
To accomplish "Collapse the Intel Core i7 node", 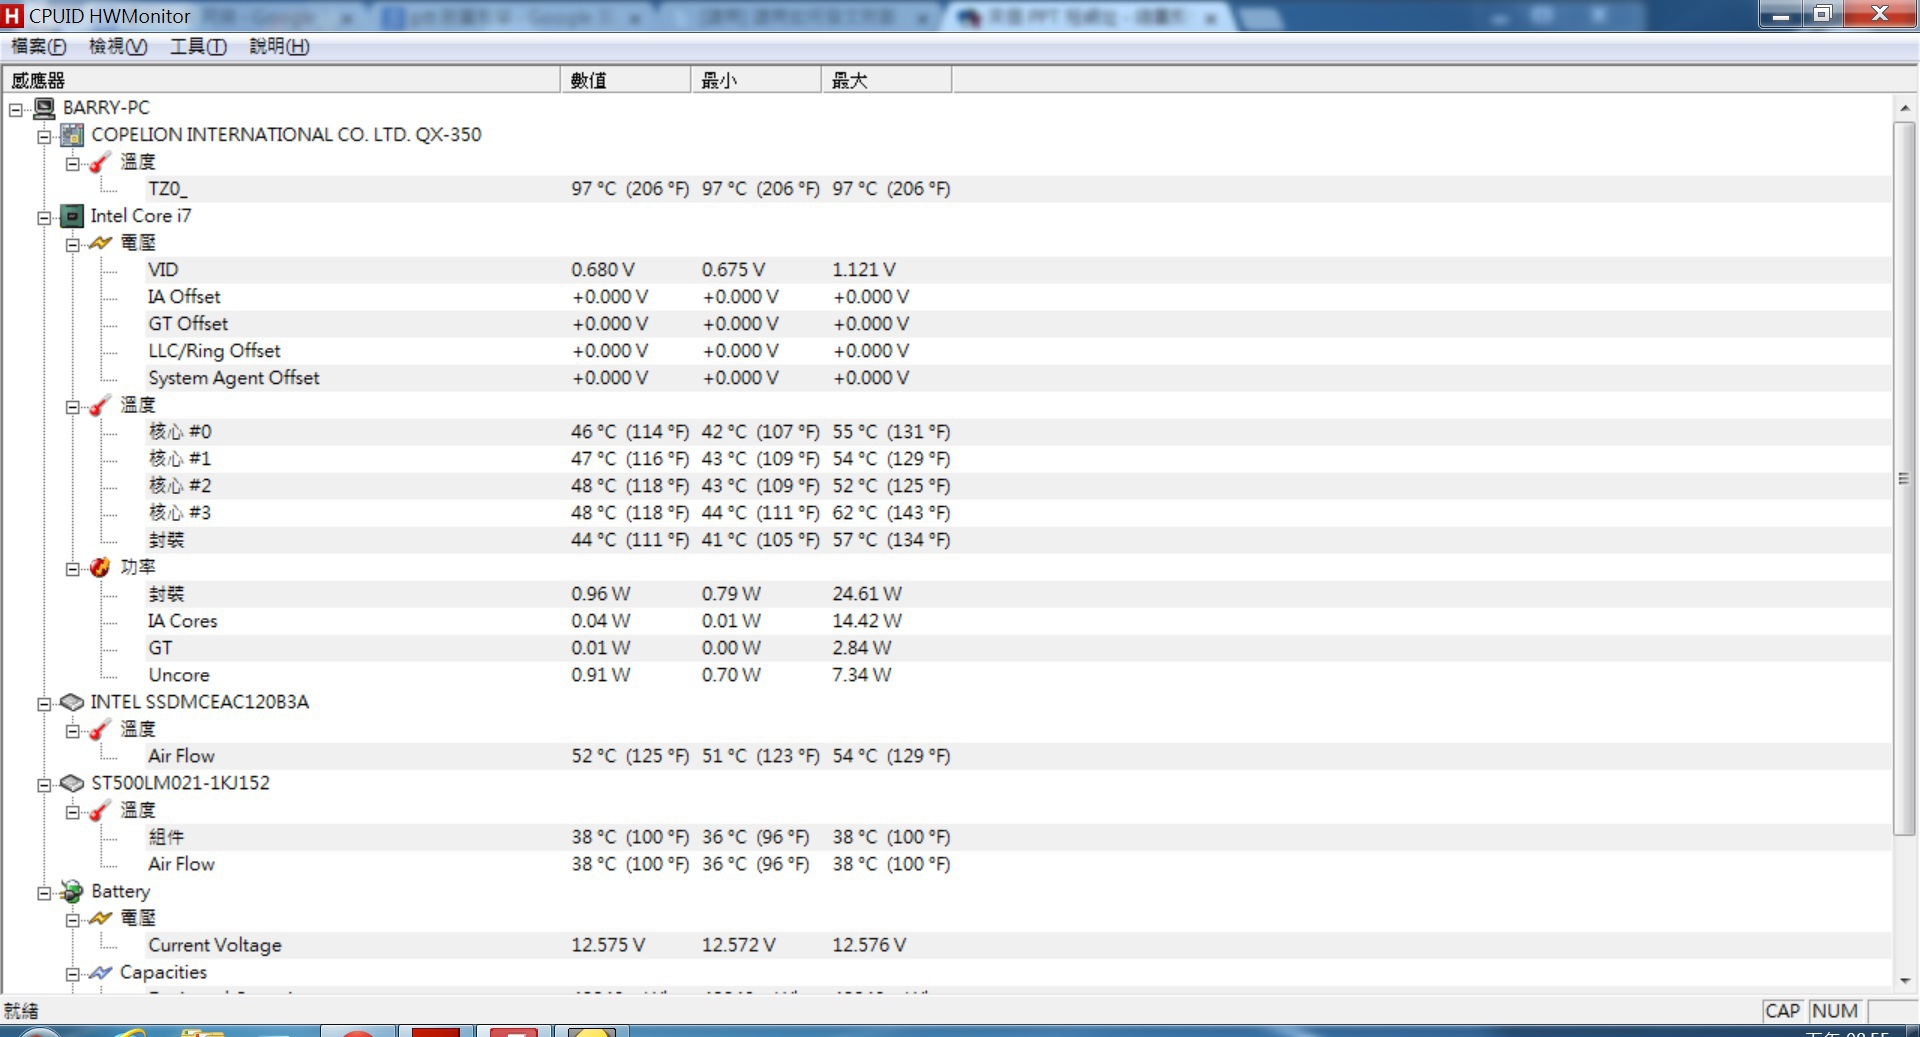I will [x=44, y=218].
